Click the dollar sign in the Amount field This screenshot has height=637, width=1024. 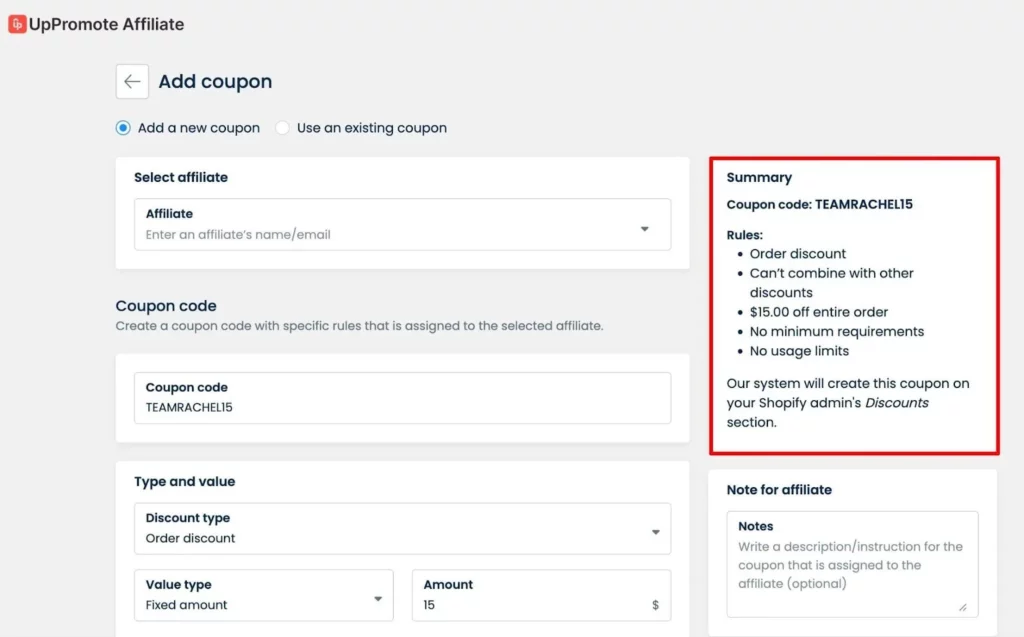pos(655,605)
